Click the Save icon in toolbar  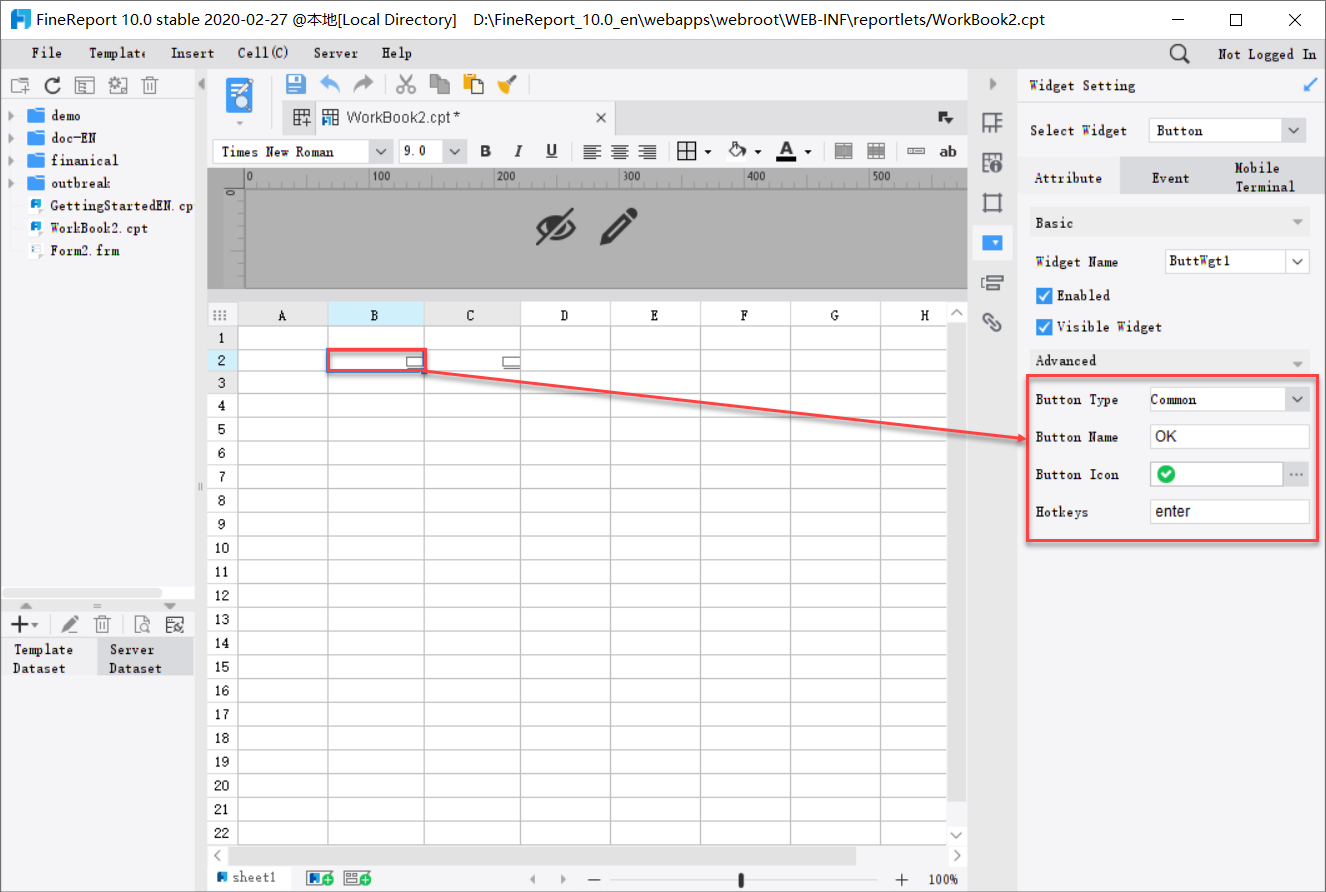pyautogui.click(x=296, y=84)
